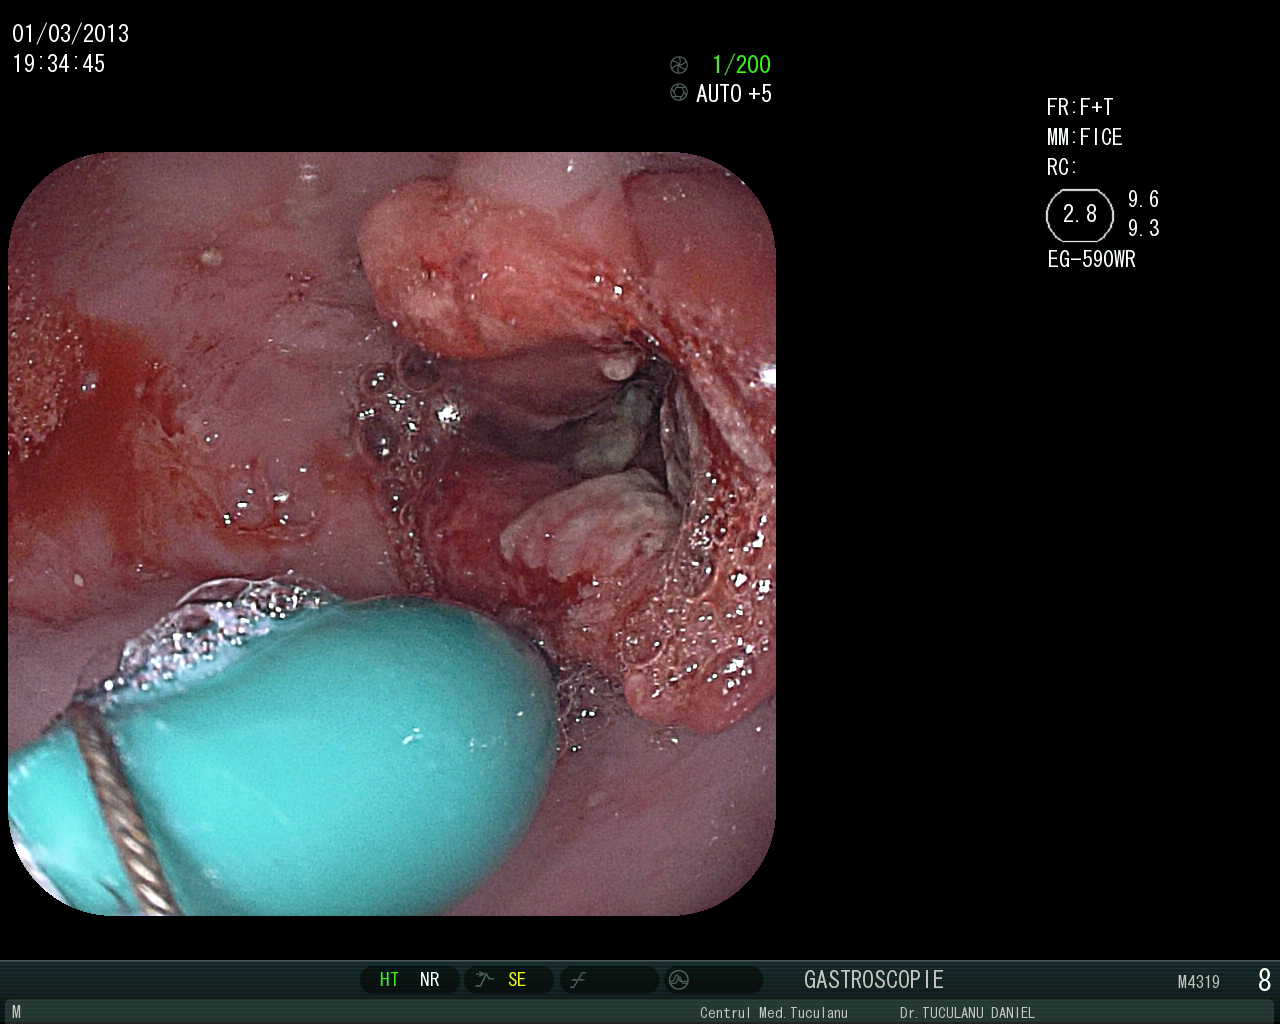
Task: Click the MM:FICE mode text
Action: click(1085, 137)
